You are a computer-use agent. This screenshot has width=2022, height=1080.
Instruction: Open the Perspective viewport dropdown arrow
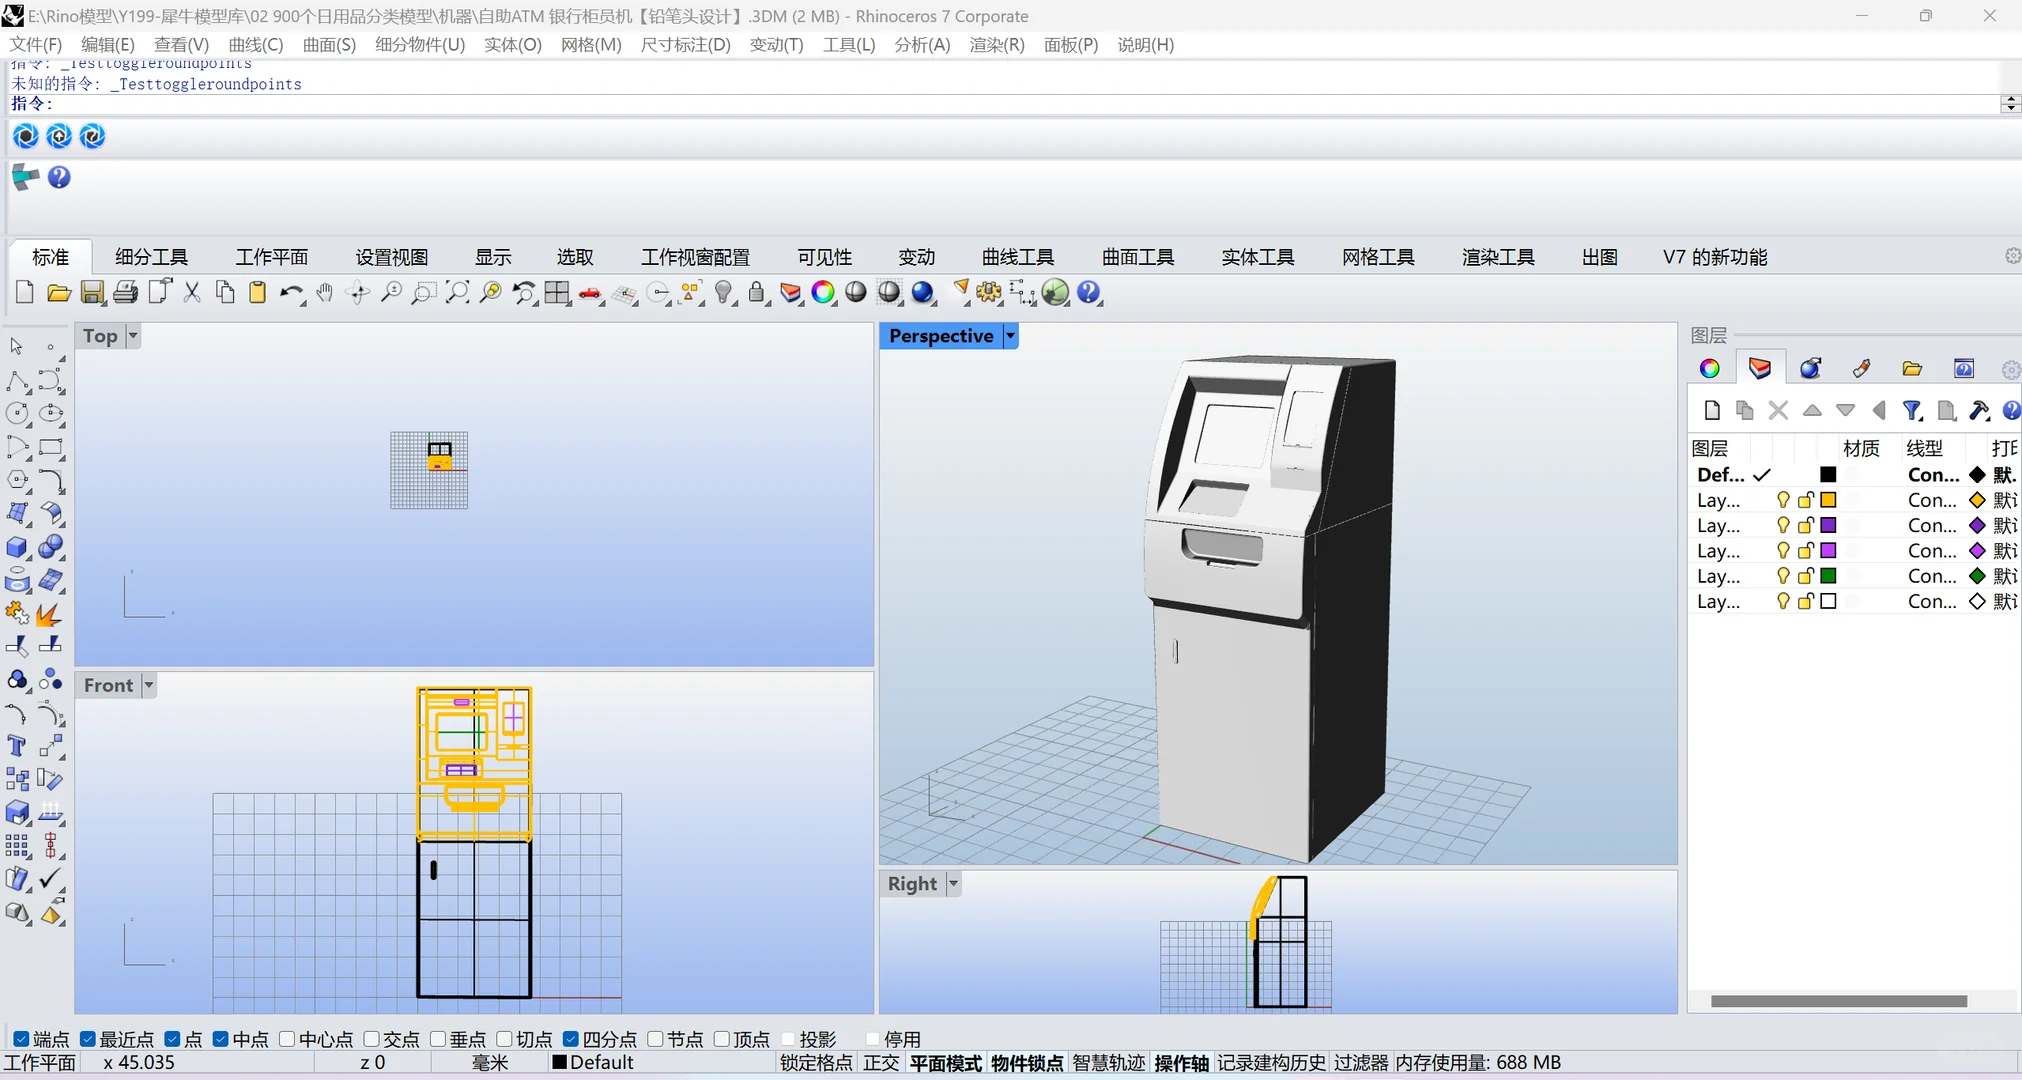click(x=1011, y=336)
